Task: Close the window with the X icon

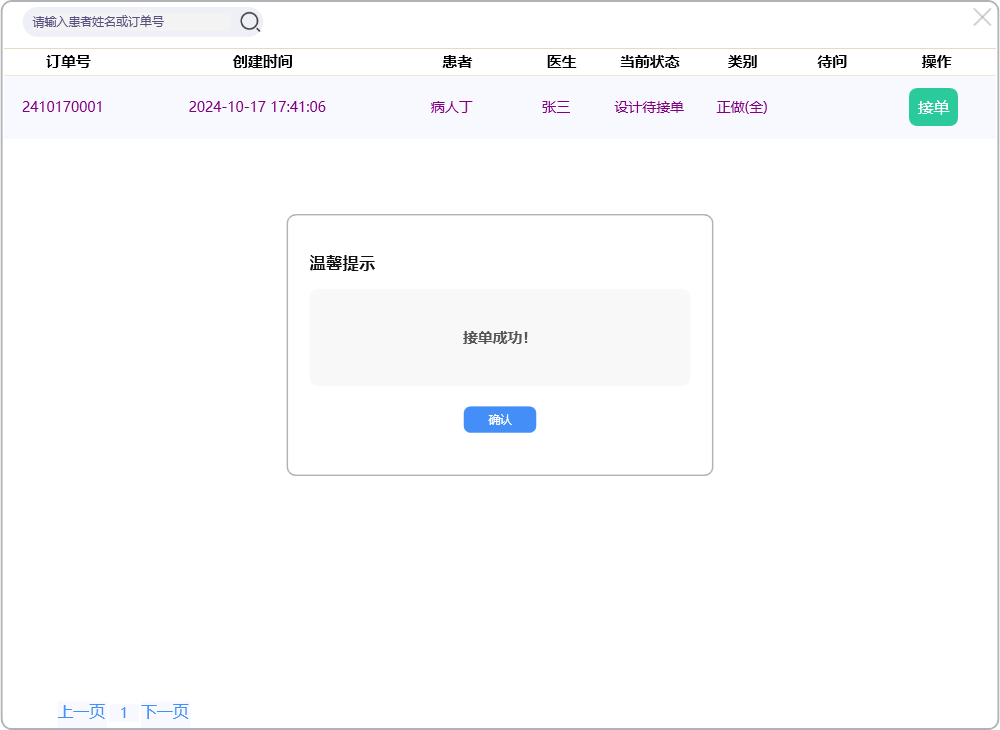Action: [982, 17]
